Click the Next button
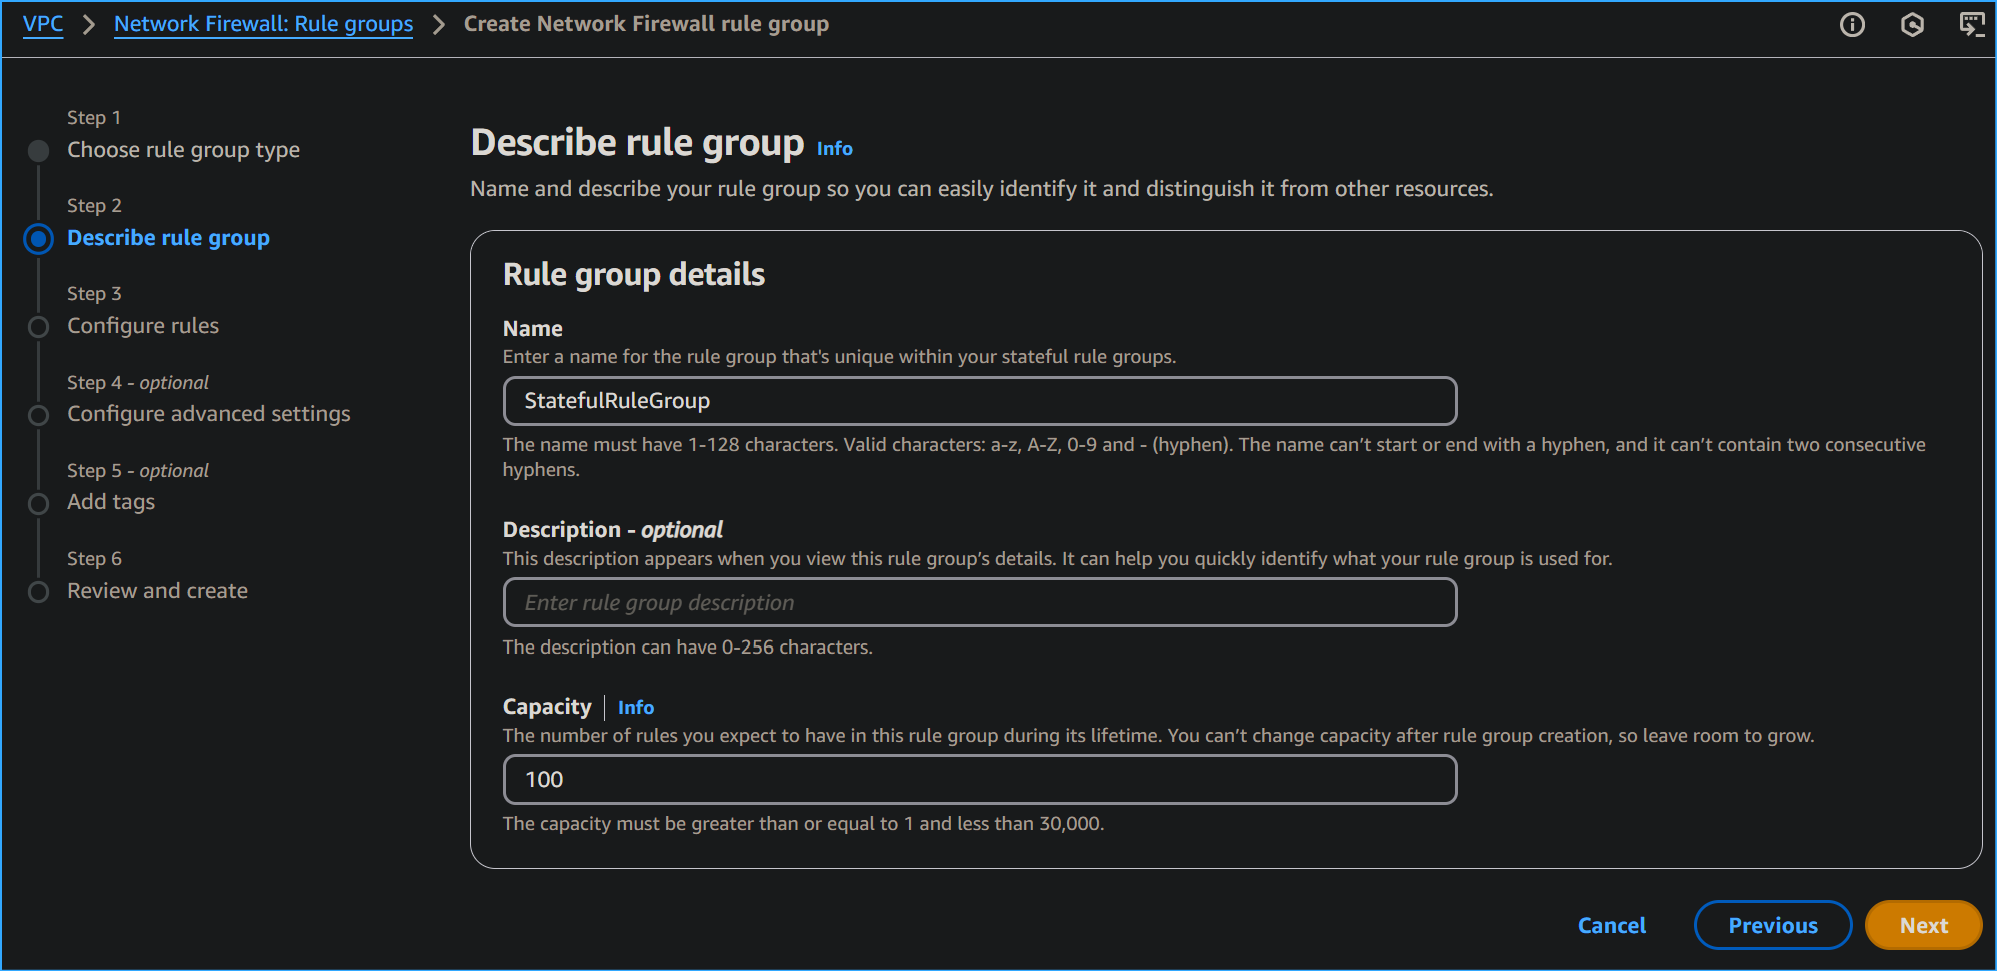 point(1922,925)
